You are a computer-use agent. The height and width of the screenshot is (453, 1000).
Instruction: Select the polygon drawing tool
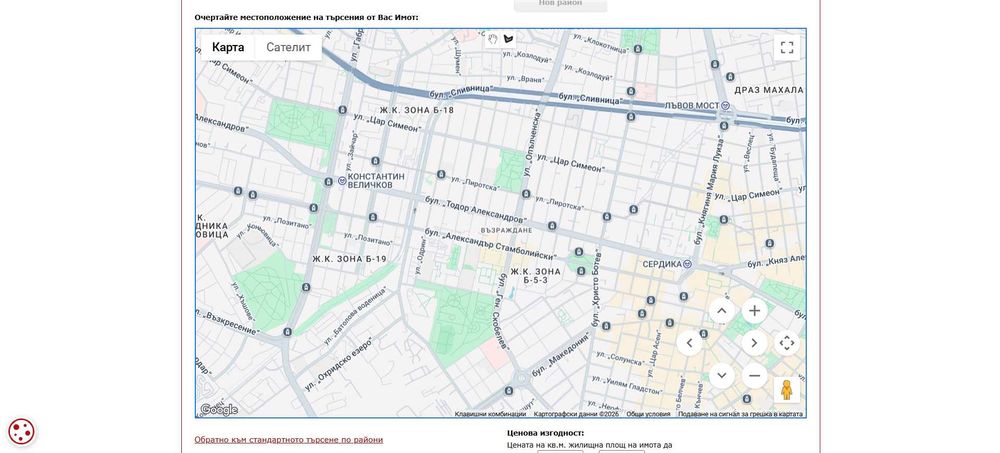(508, 39)
